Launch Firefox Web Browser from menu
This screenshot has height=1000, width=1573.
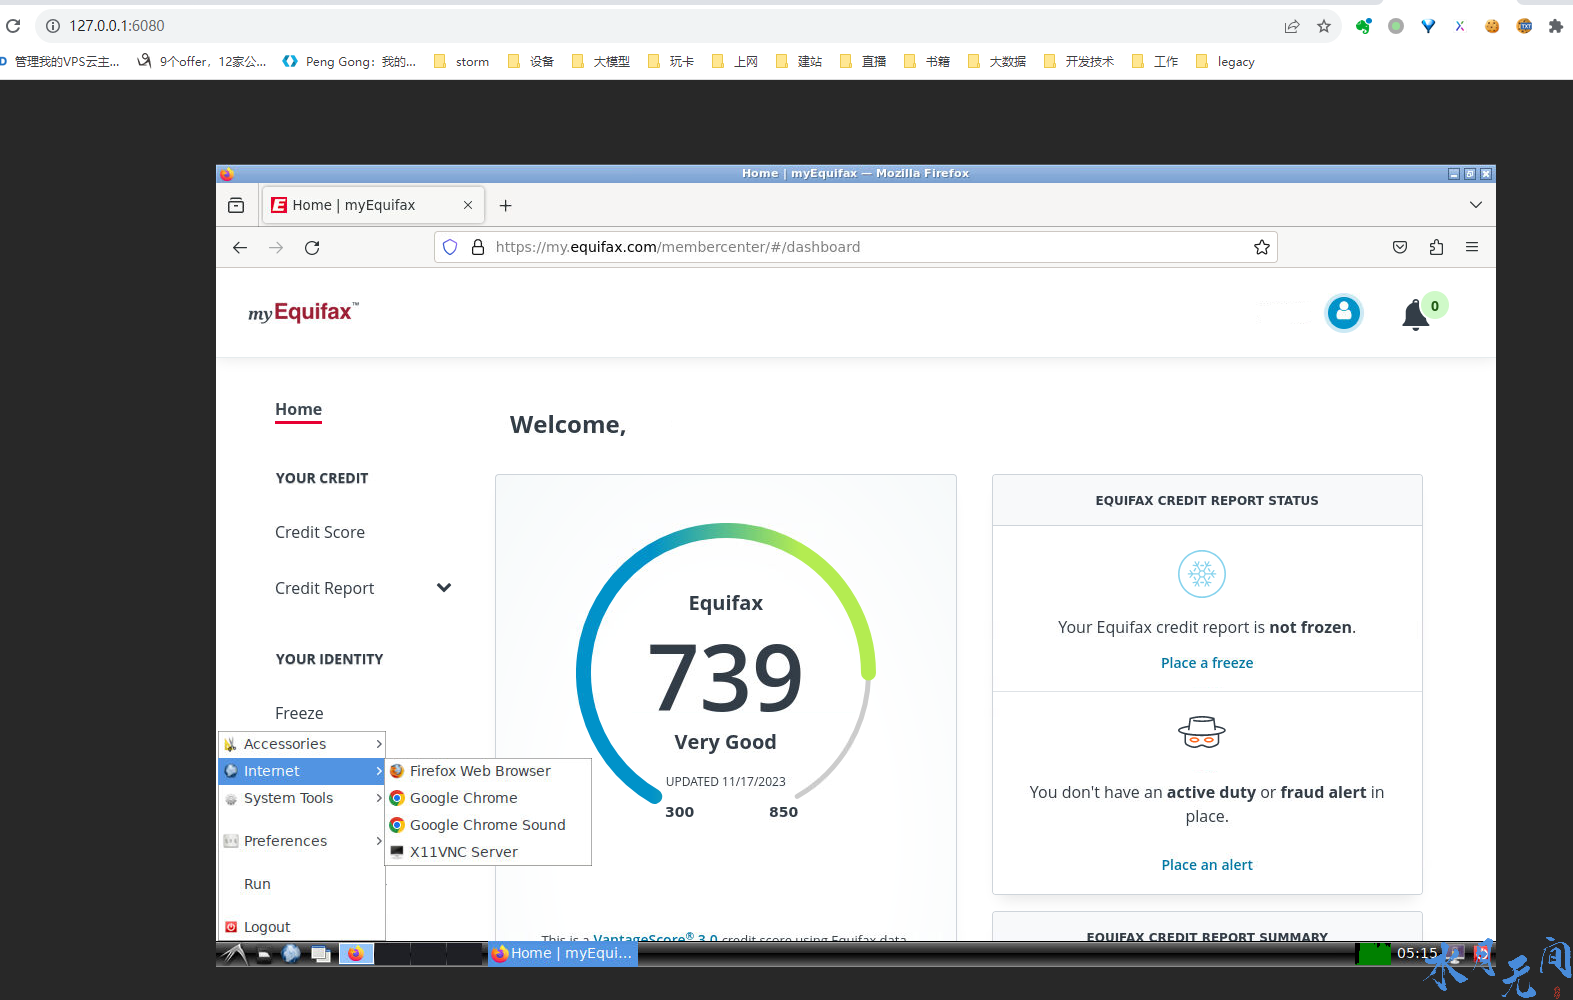(x=488, y=771)
